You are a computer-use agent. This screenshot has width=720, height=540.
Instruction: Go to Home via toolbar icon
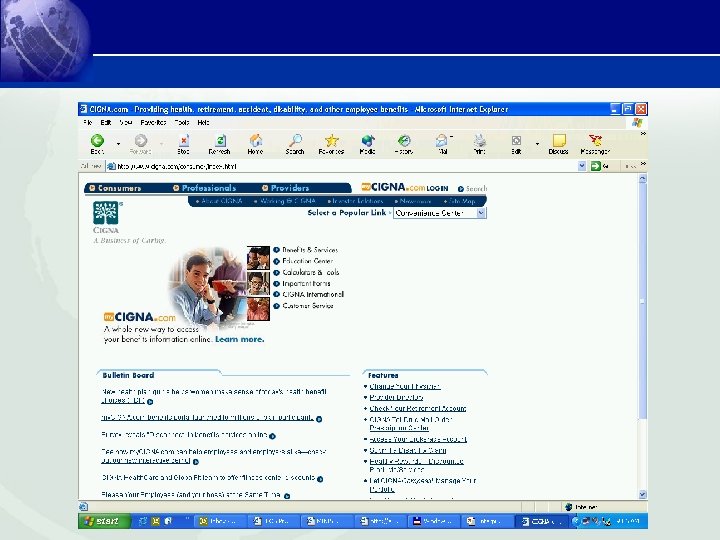point(255,144)
